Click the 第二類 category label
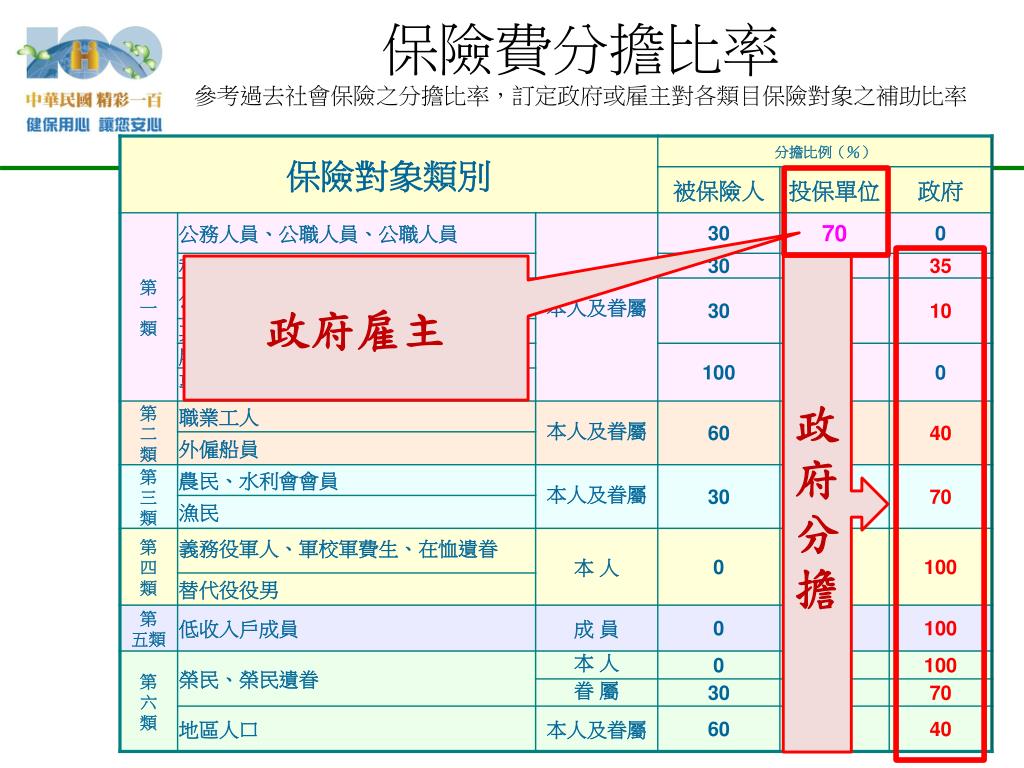The image size is (1024, 768). pos(148,433)
